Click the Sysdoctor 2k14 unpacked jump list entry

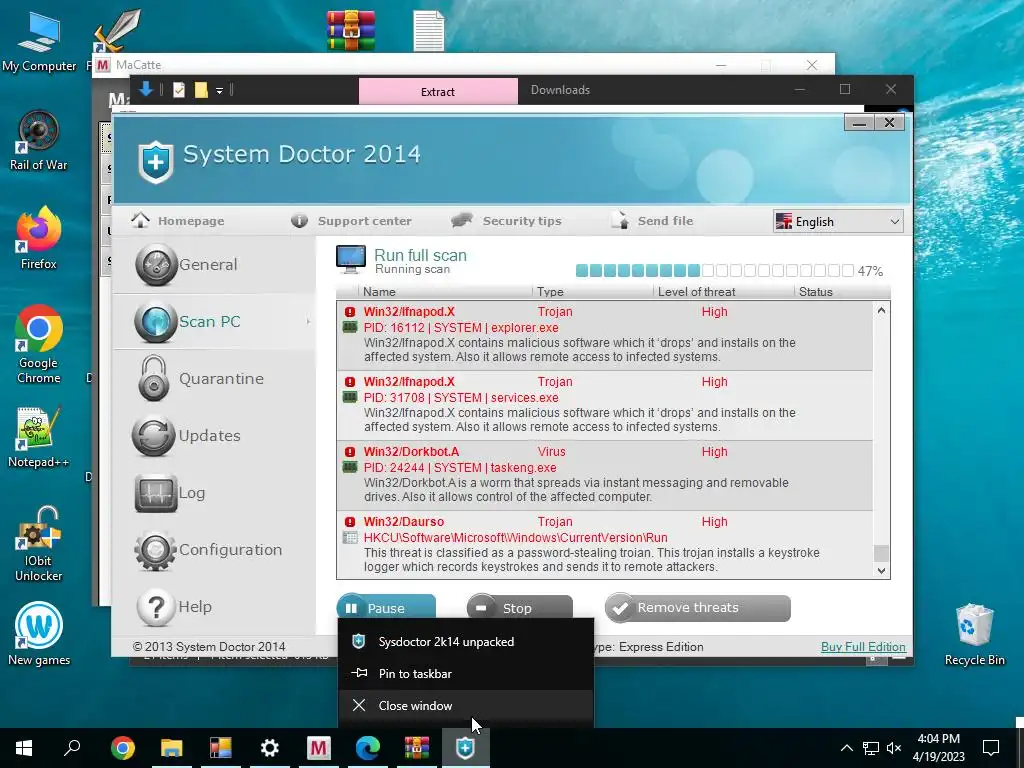(x=466, y=642)
